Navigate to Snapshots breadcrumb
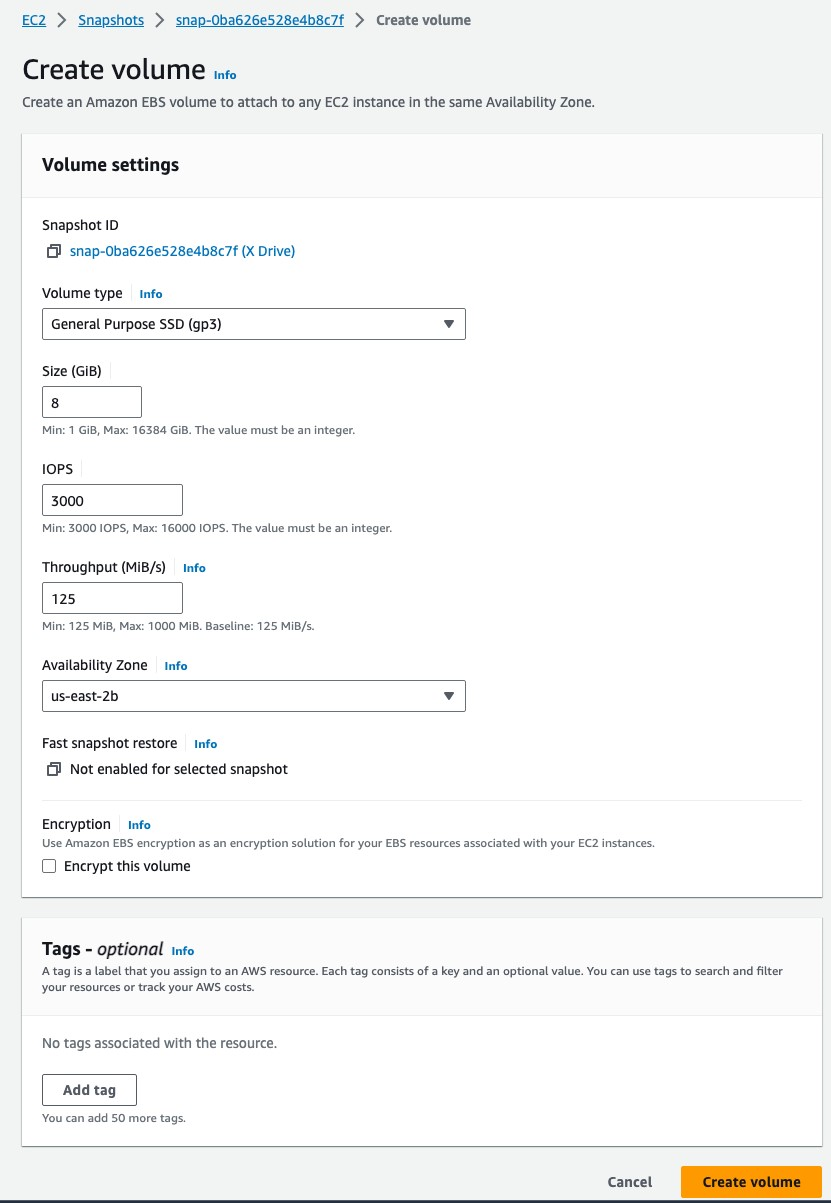This screenshot has width=831, height=1203. 111,20
